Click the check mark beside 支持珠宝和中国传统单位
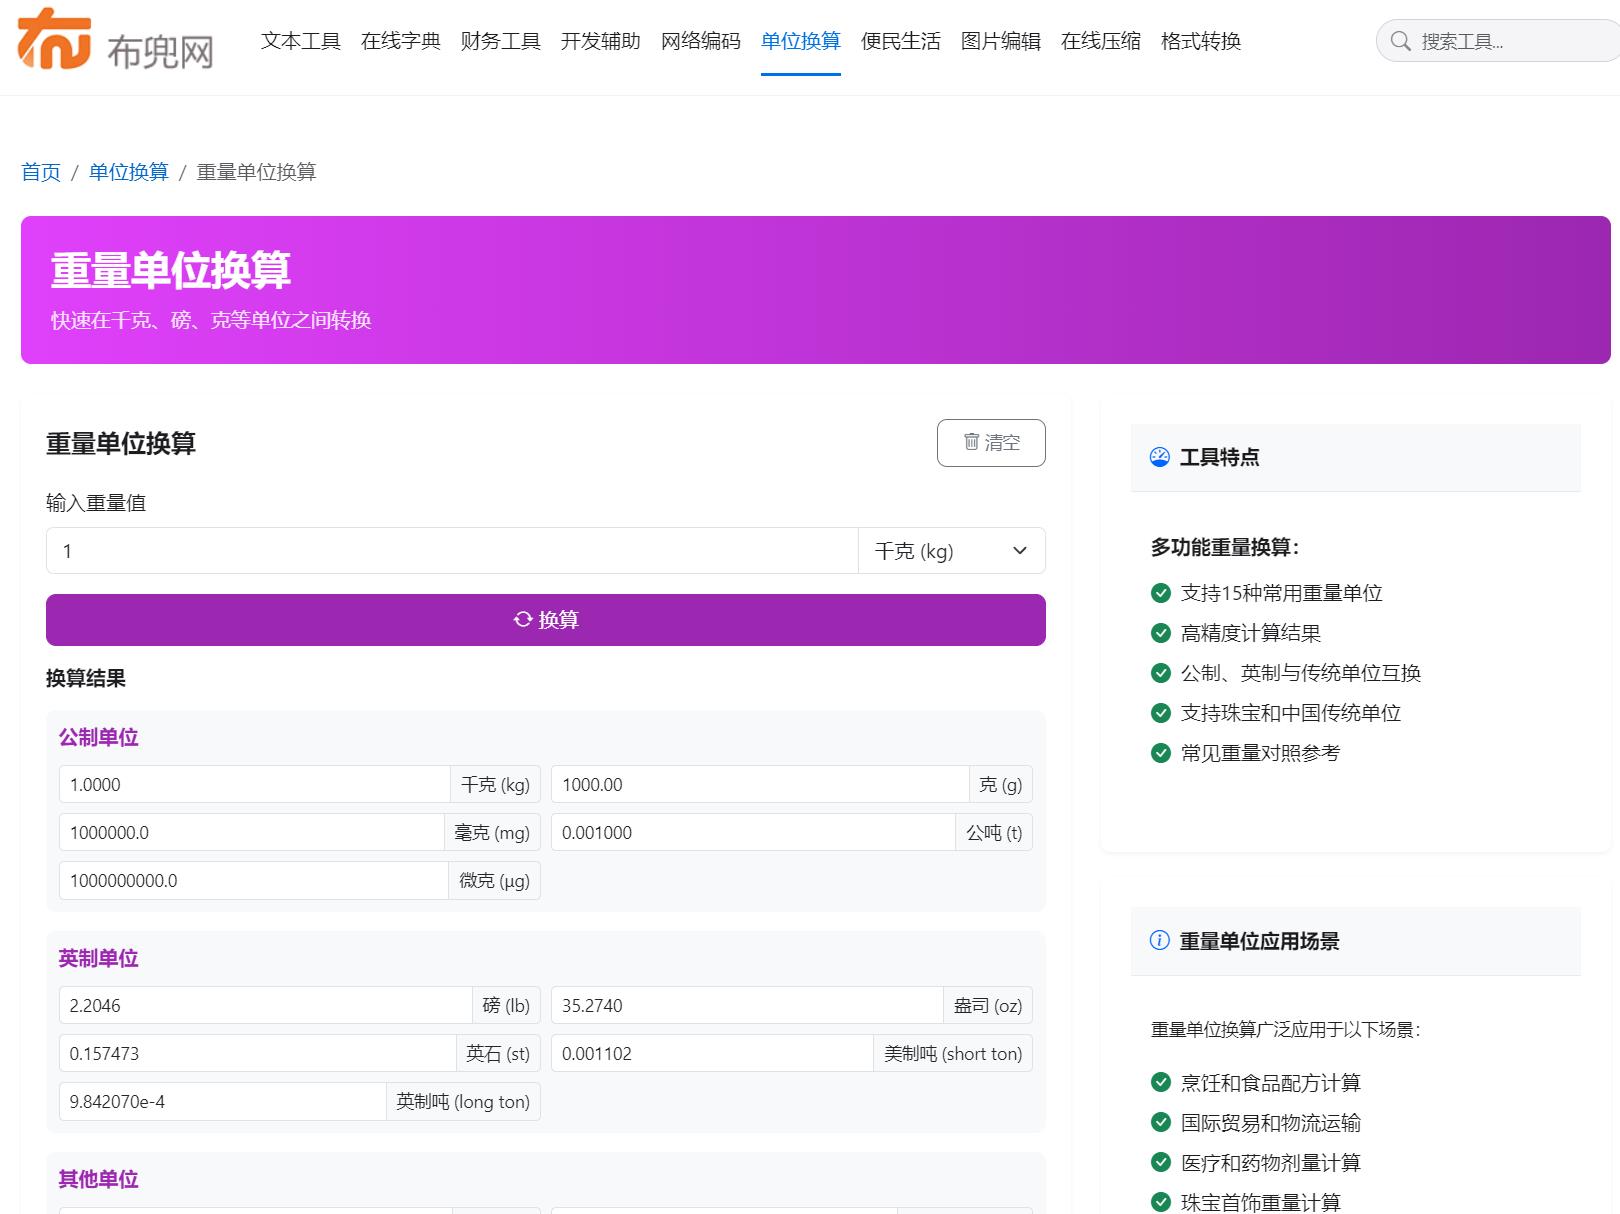Screen dimensions: 1620x1214 point(1160,713)
